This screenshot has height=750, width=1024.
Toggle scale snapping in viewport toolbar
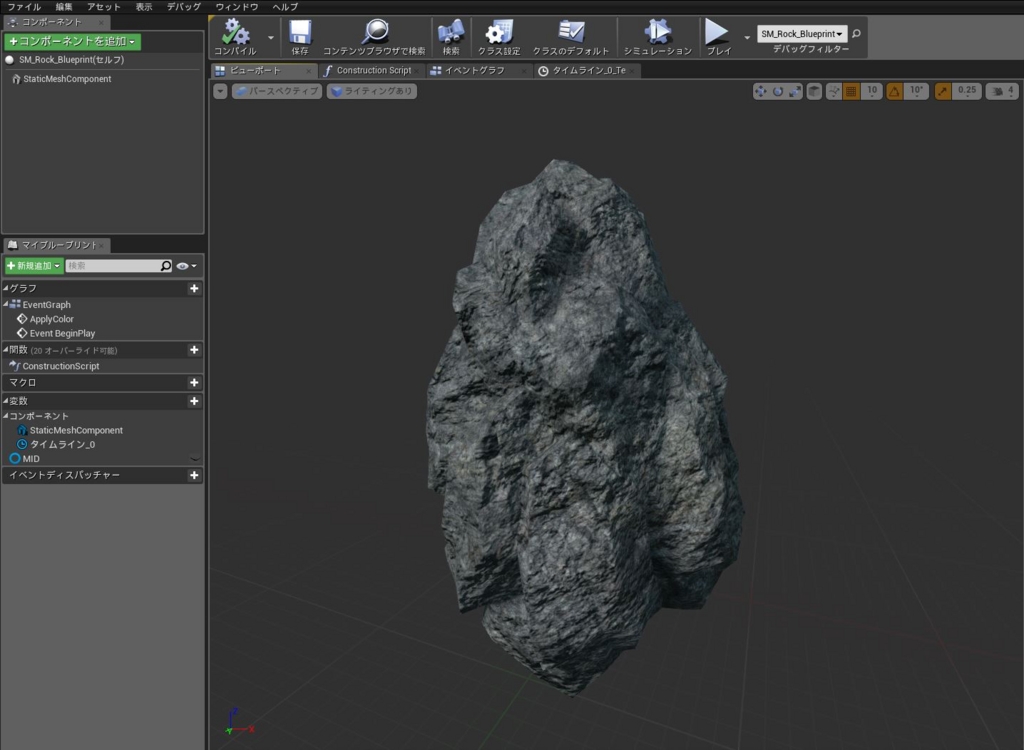[x=942, y=91]
